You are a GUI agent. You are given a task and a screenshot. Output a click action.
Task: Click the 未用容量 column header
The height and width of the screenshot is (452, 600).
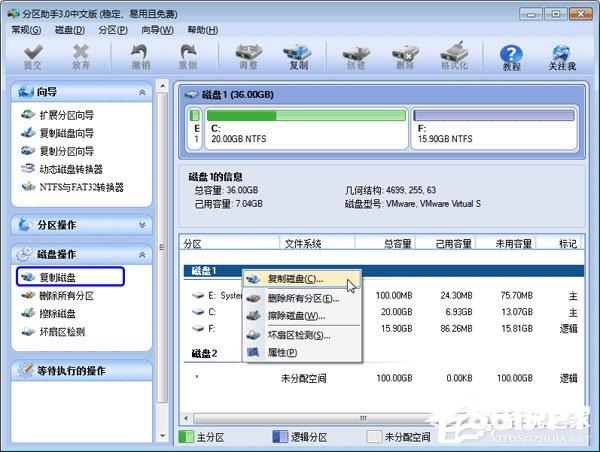pos(506,243)
